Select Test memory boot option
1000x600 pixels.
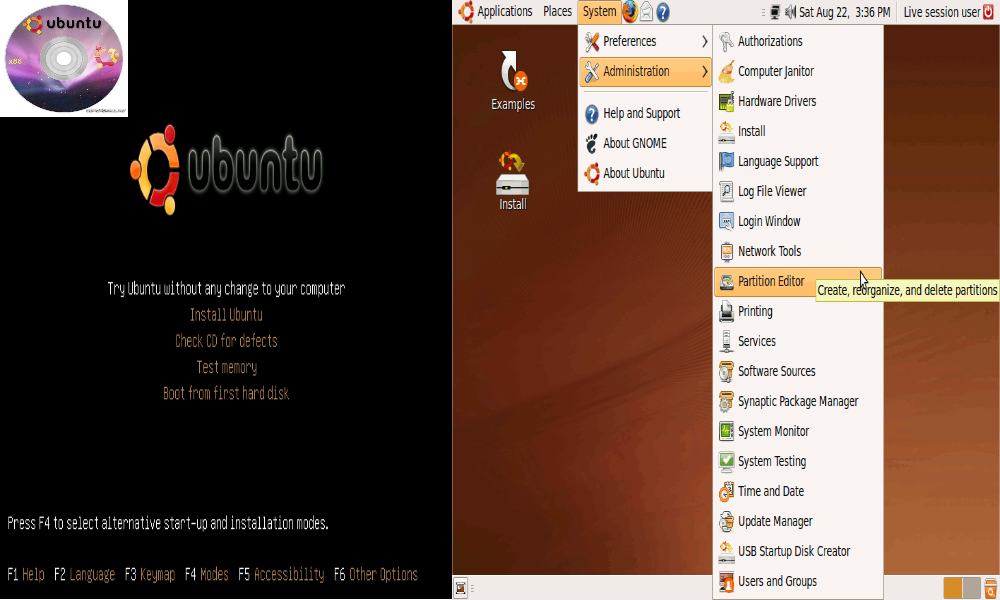point(226,367)
